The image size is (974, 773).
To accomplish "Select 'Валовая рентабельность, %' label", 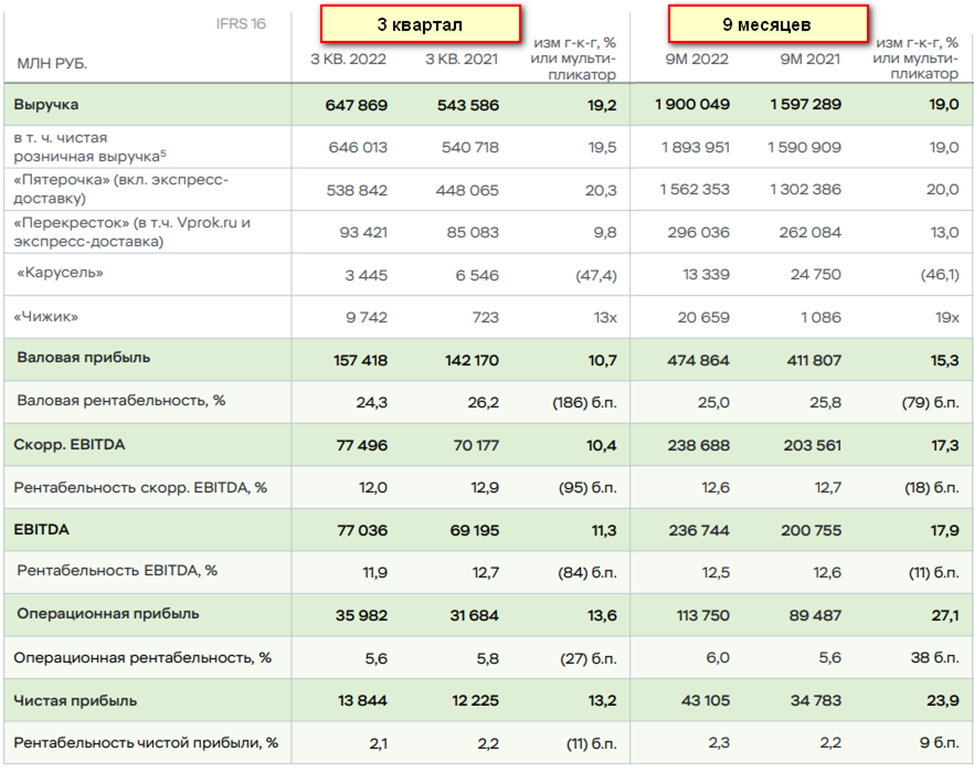I will pos(121,401).
